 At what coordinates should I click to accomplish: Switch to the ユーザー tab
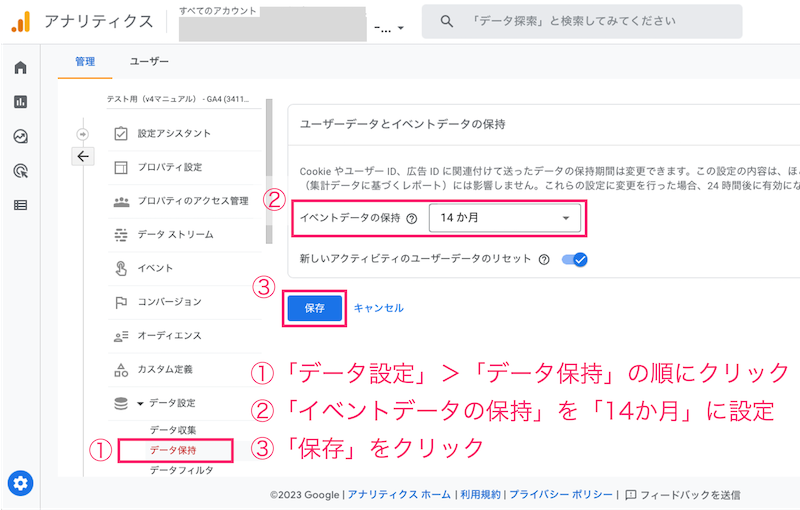(149, 62)
